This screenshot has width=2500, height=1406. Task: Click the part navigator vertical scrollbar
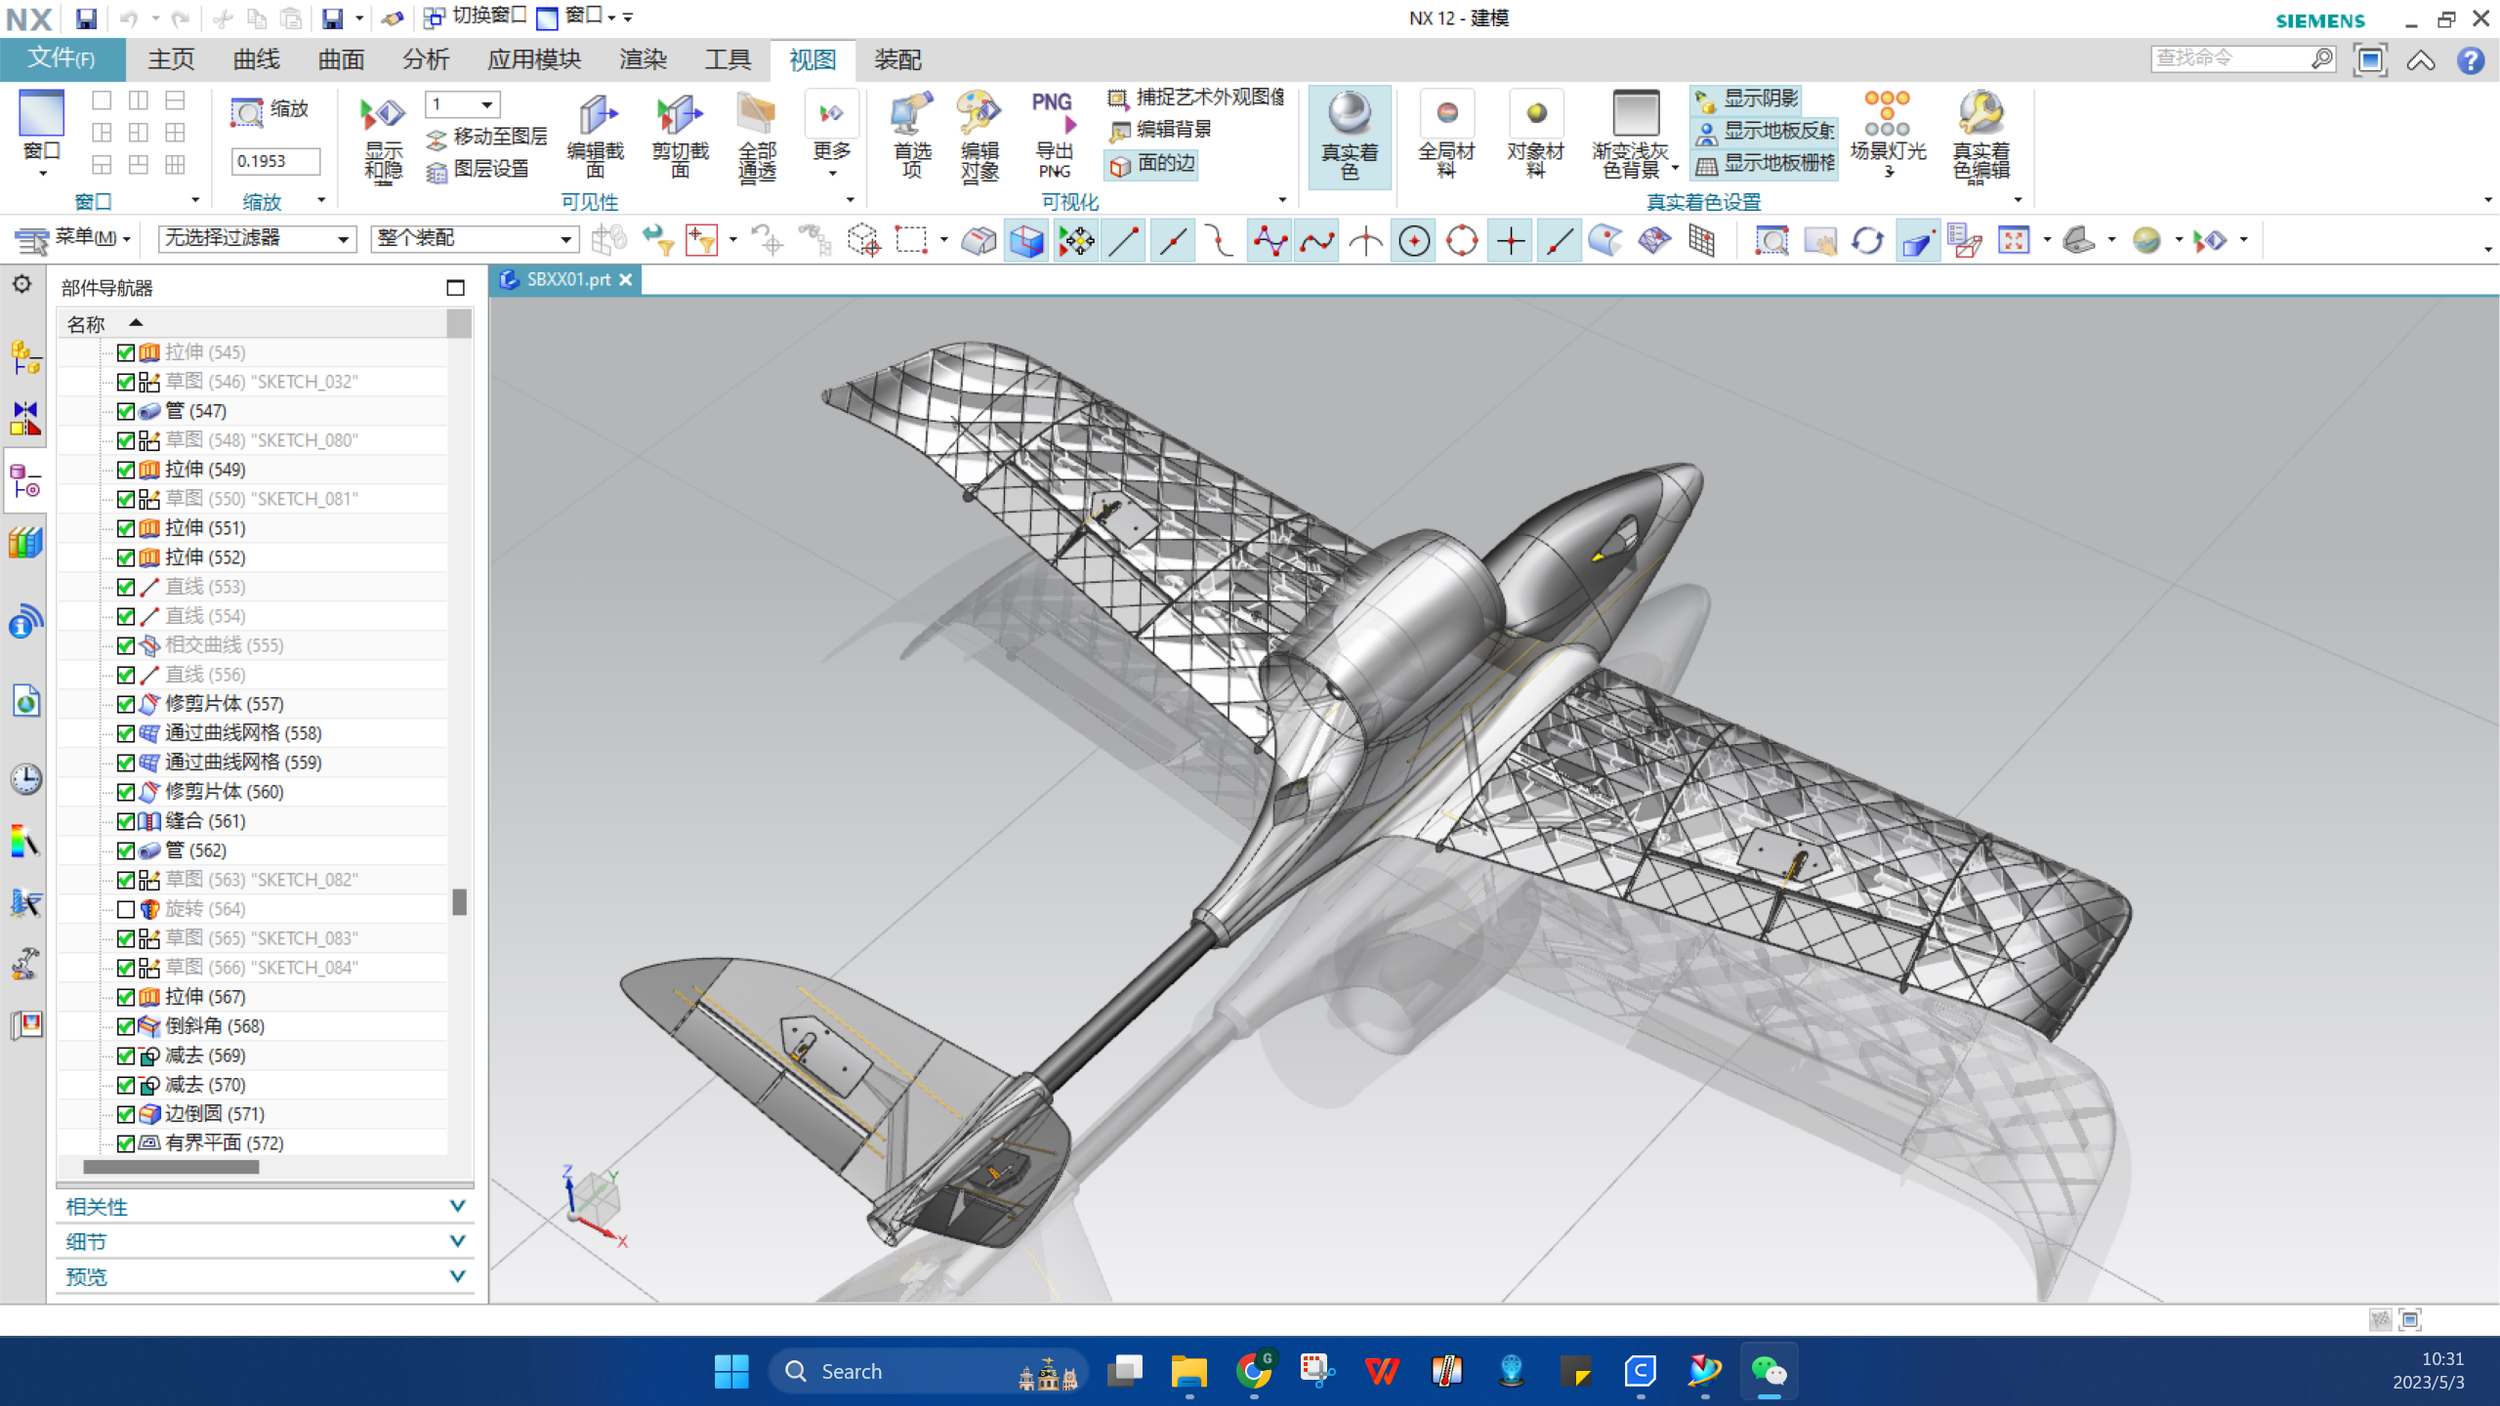[x=459, y=902]
